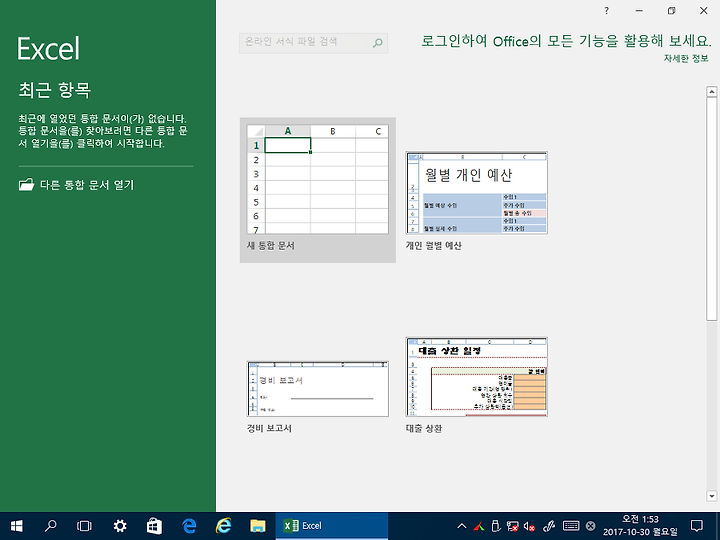720x540 pixels.
Task: Click the scrollbar down arrow
Action: (x=712, y=496)
